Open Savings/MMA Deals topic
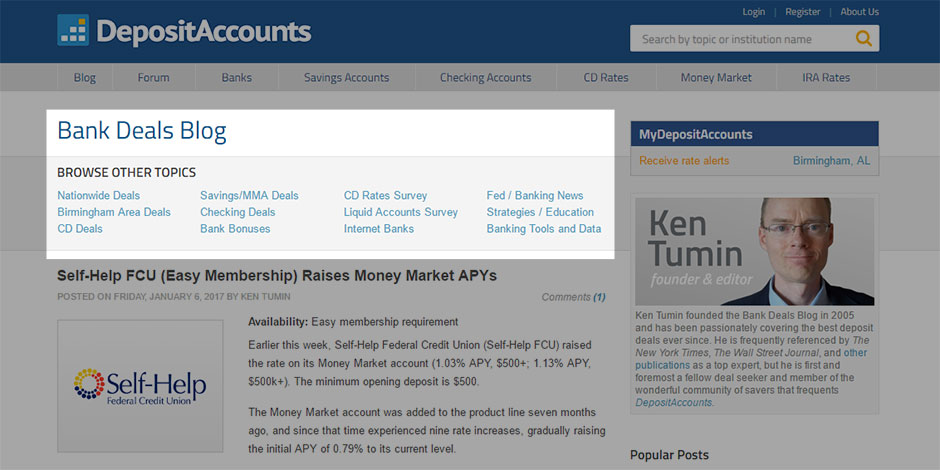This screenshot has height=470, width=940. (249, 195)
